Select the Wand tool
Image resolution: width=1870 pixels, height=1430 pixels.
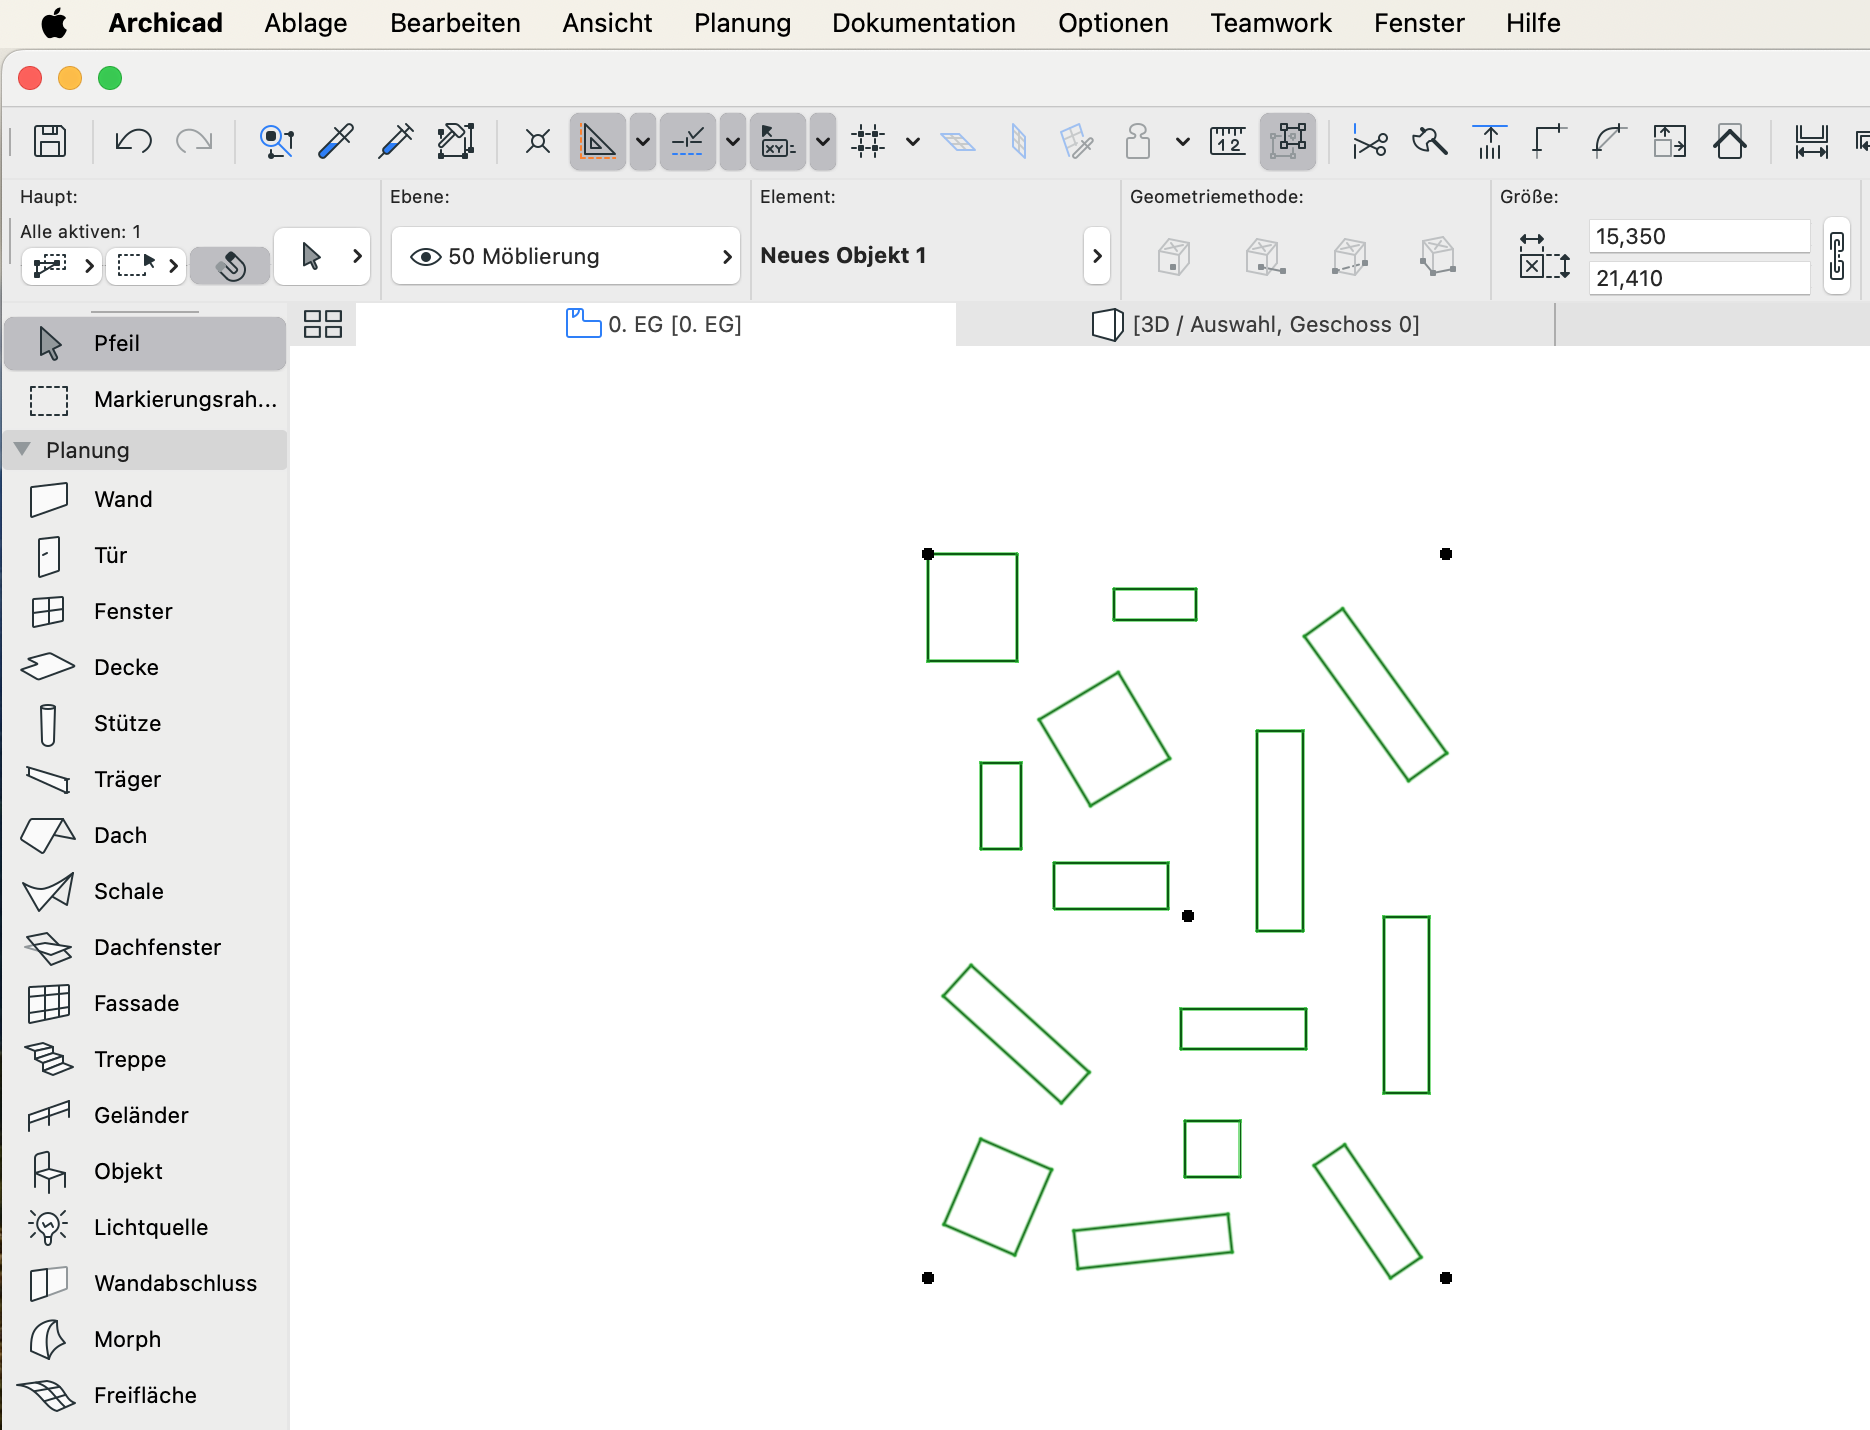pyautogui.click(x=146, y=499)
